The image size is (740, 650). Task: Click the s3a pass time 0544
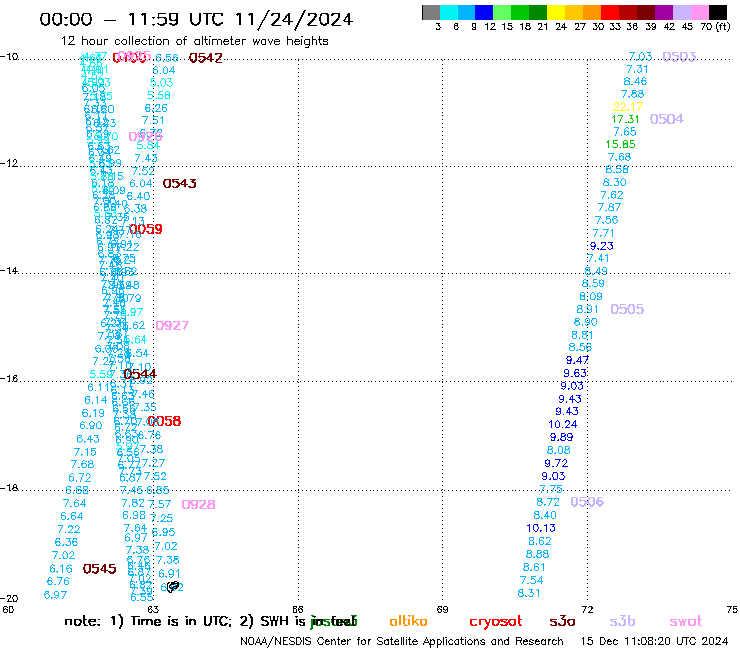point(140,374)
